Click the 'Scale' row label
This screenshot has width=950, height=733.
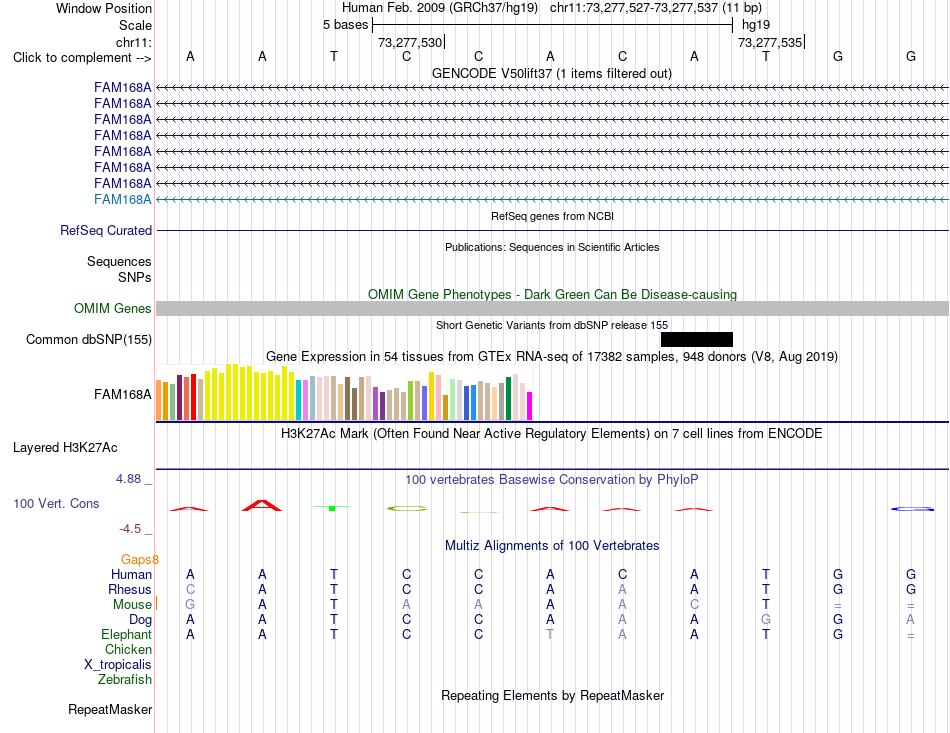coord(135,25)
